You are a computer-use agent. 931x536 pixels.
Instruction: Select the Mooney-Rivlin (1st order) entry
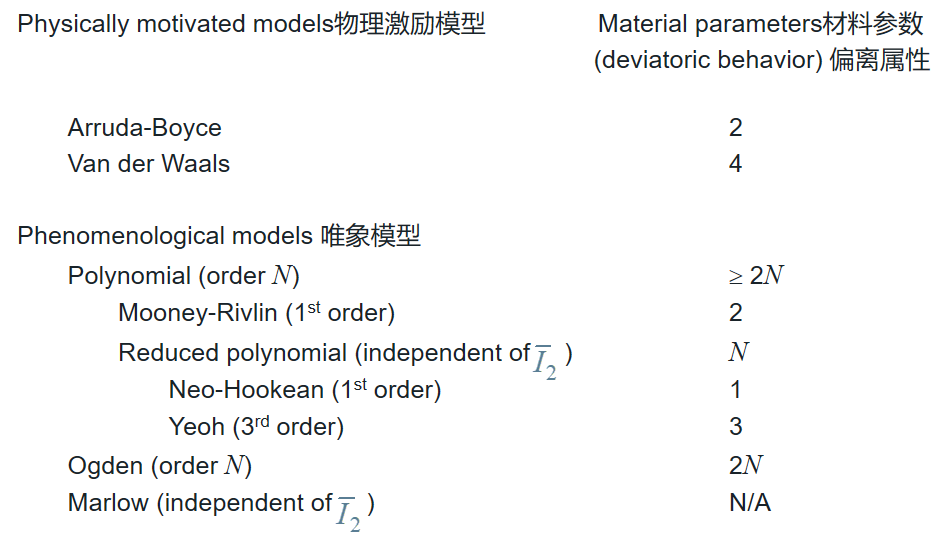point(256,312)
